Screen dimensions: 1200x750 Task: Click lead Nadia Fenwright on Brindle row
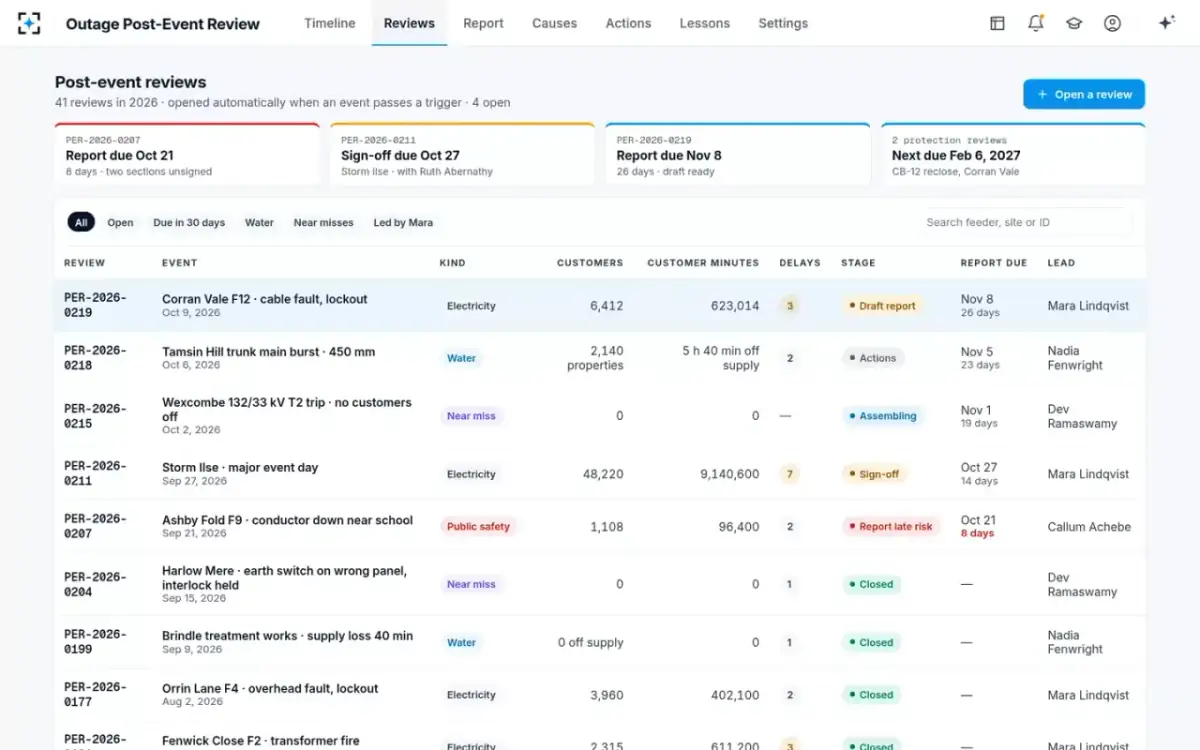tap(1075, 642)
